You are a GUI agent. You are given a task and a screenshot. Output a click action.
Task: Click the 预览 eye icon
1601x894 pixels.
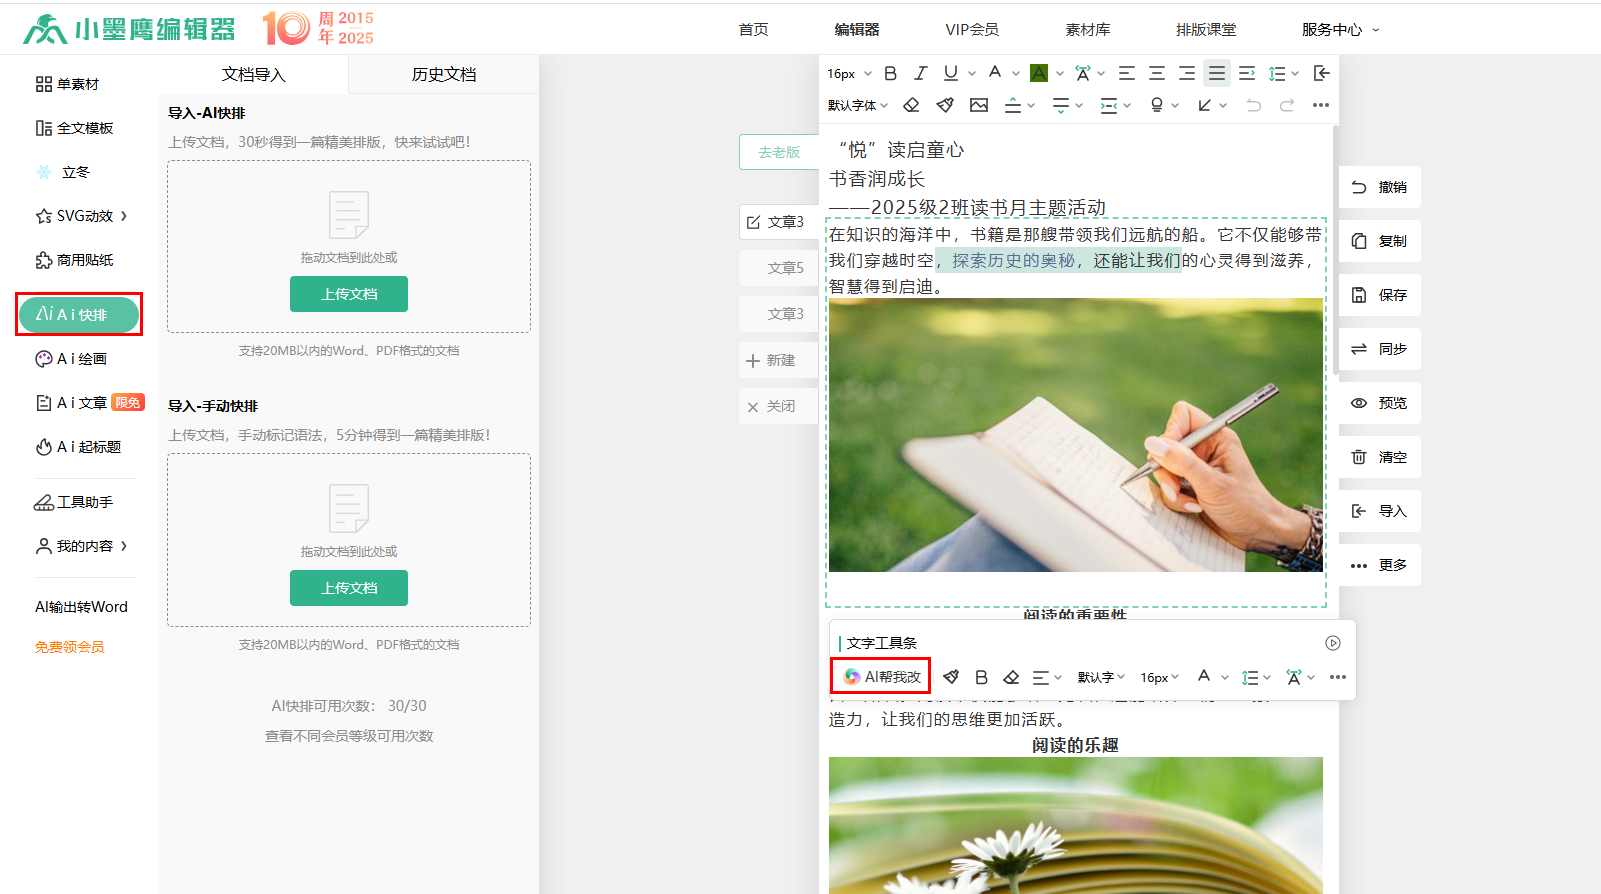coord(1359,403)
